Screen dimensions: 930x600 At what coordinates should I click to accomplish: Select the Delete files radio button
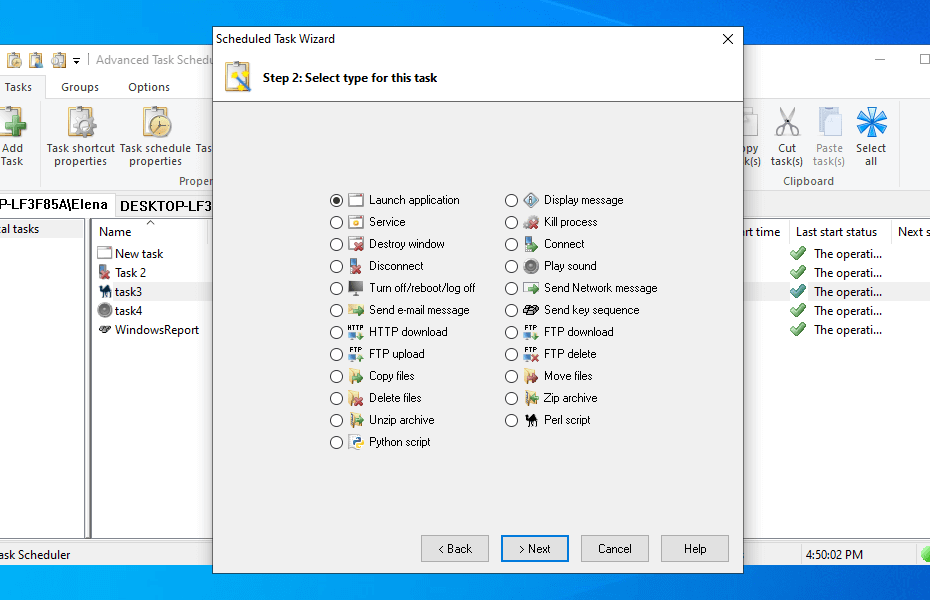pyautogui.click(x=336, y=398)
